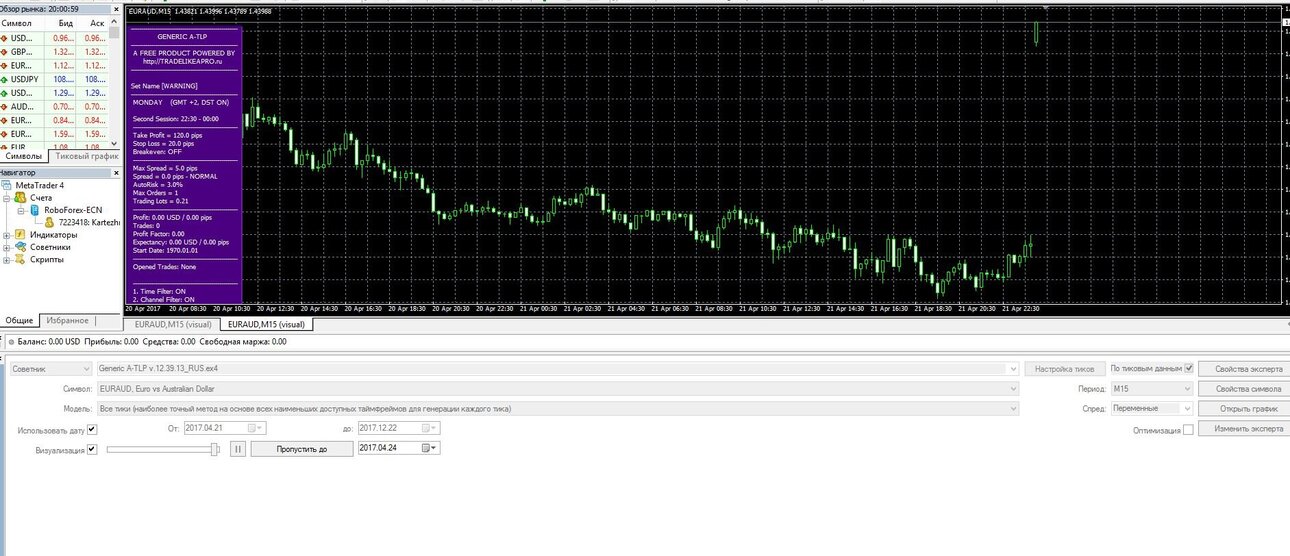This screenshot has height=556, width=1290.
Task: Click the 'Настройка тиков' button
Action: tap(1065, 368)
